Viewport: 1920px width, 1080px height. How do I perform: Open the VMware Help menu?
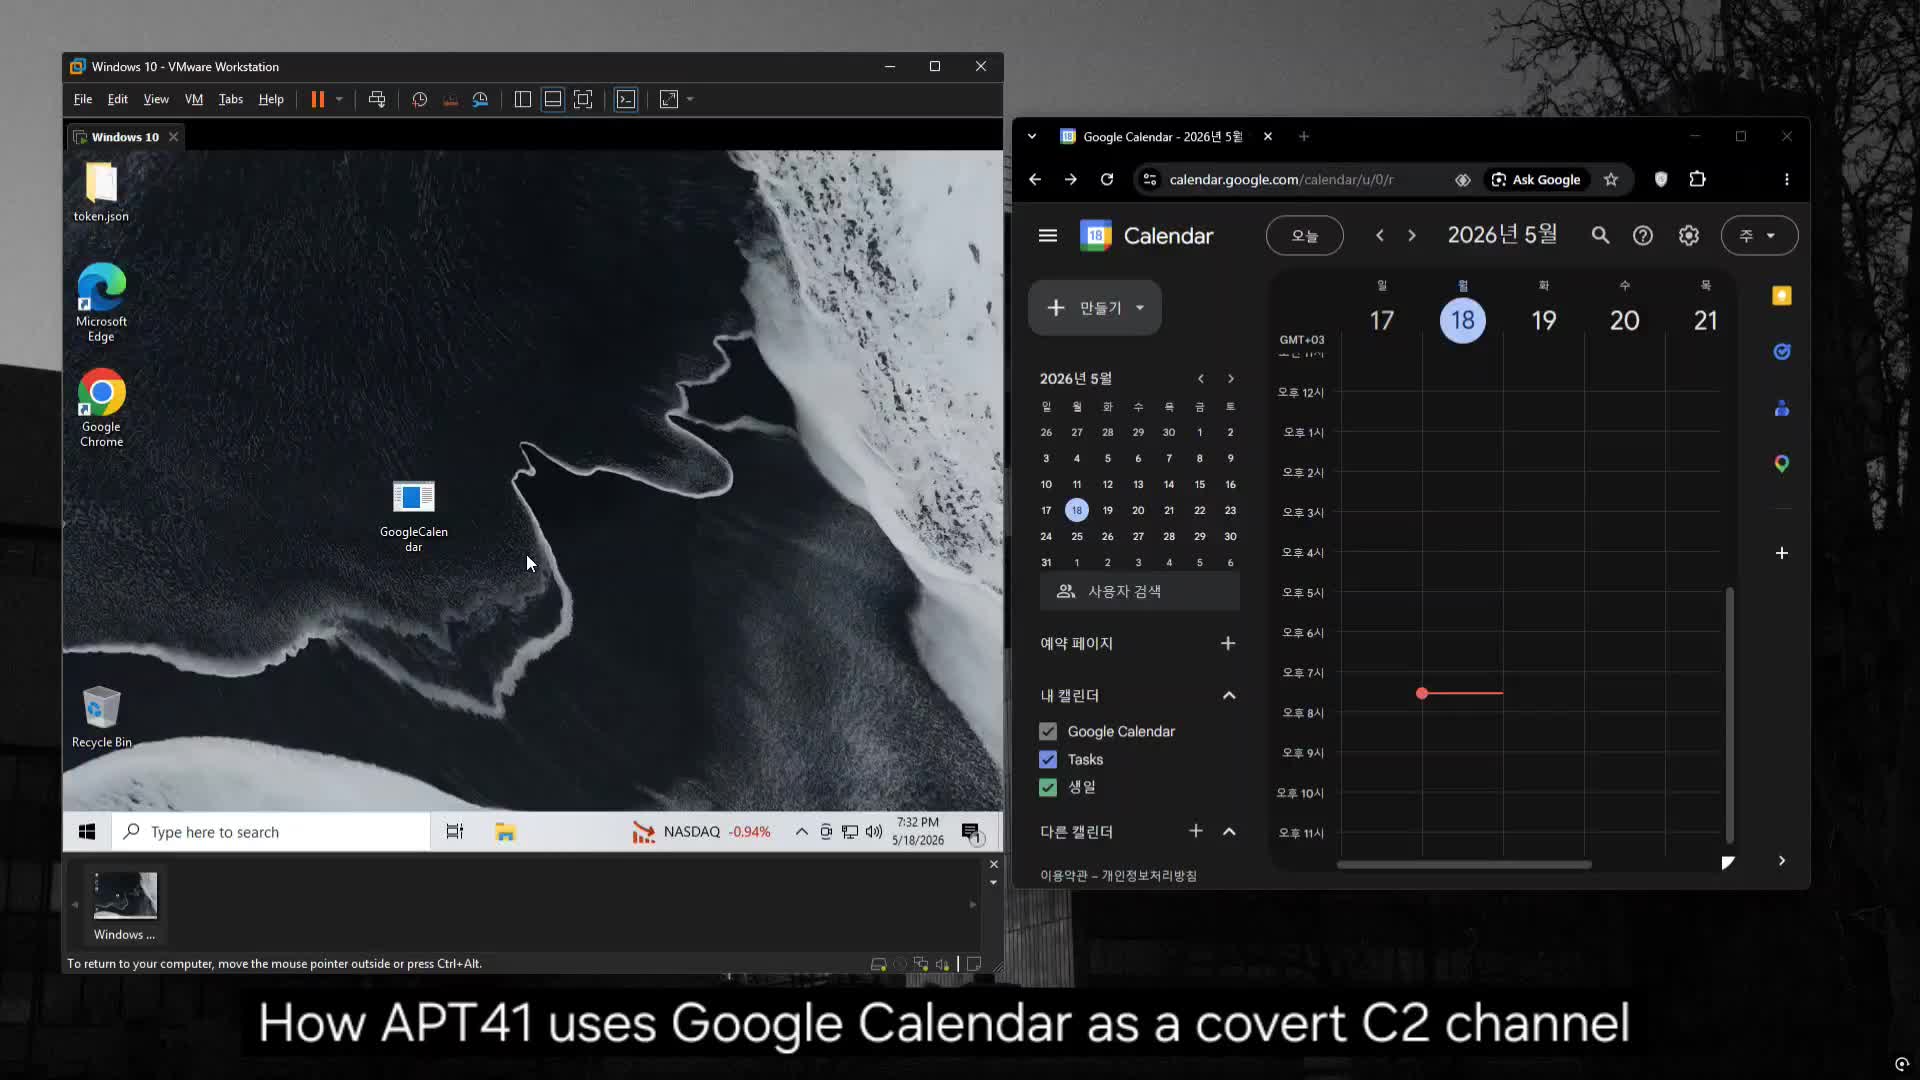[x=271, y=99]
